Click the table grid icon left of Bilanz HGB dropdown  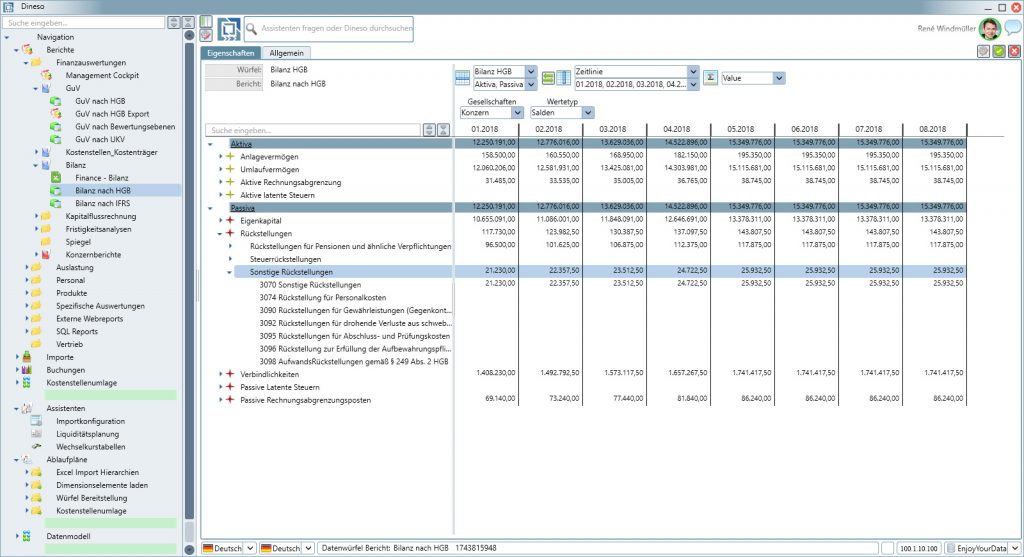coord(462,78)
